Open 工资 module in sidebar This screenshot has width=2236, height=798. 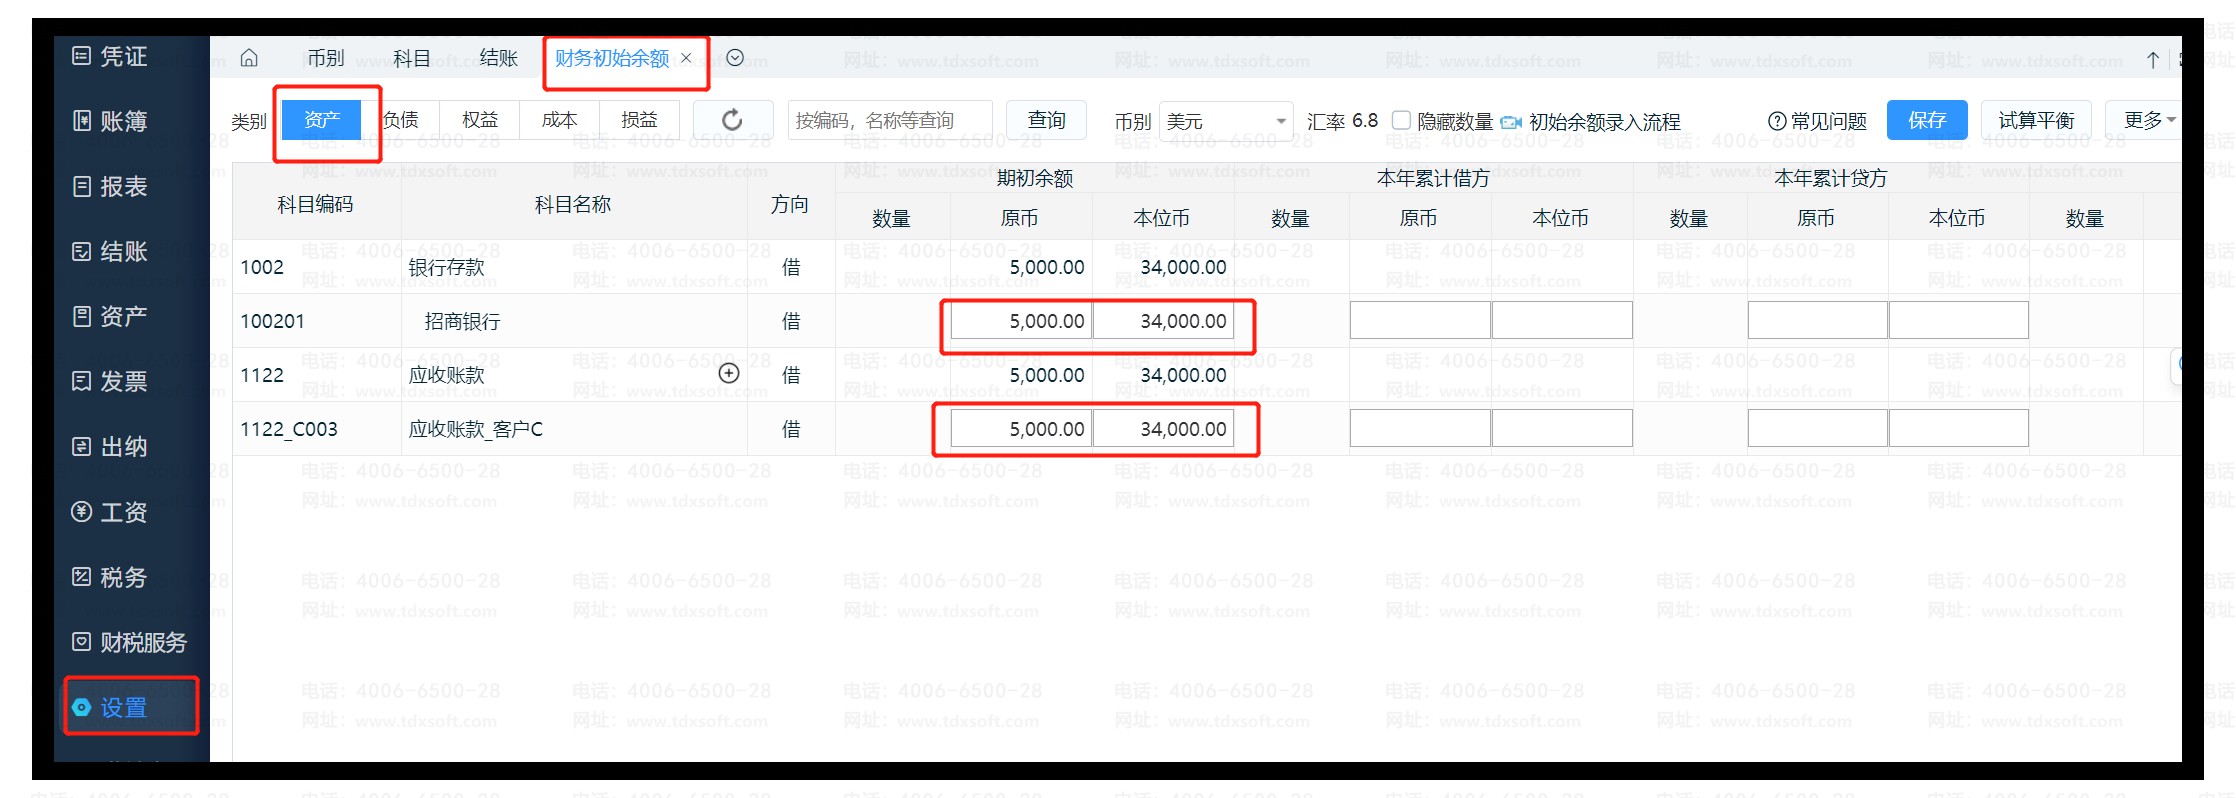coord(111,512)
